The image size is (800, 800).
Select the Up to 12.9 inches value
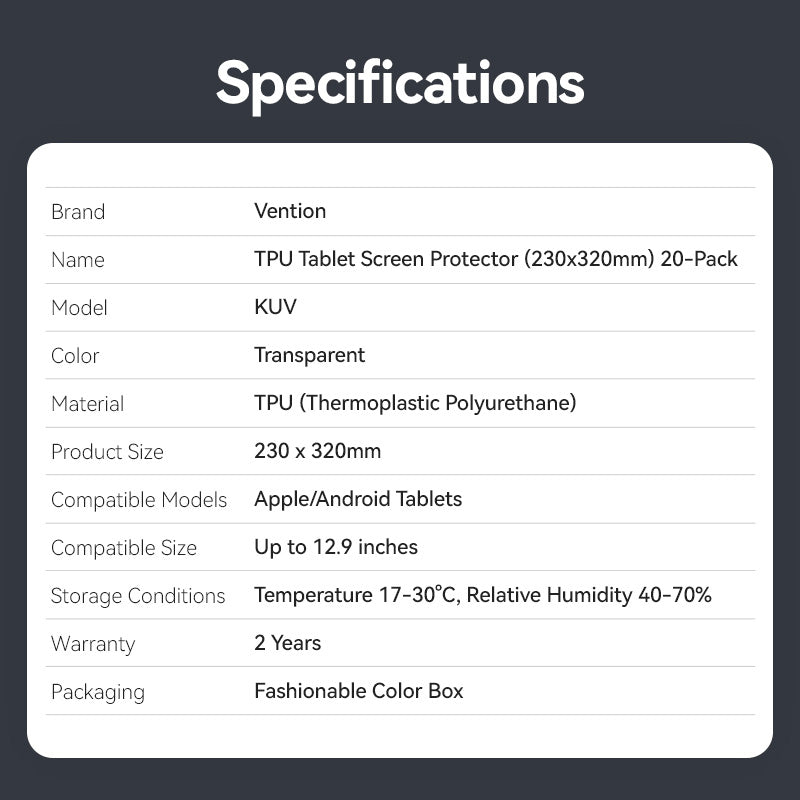(336, 547)
